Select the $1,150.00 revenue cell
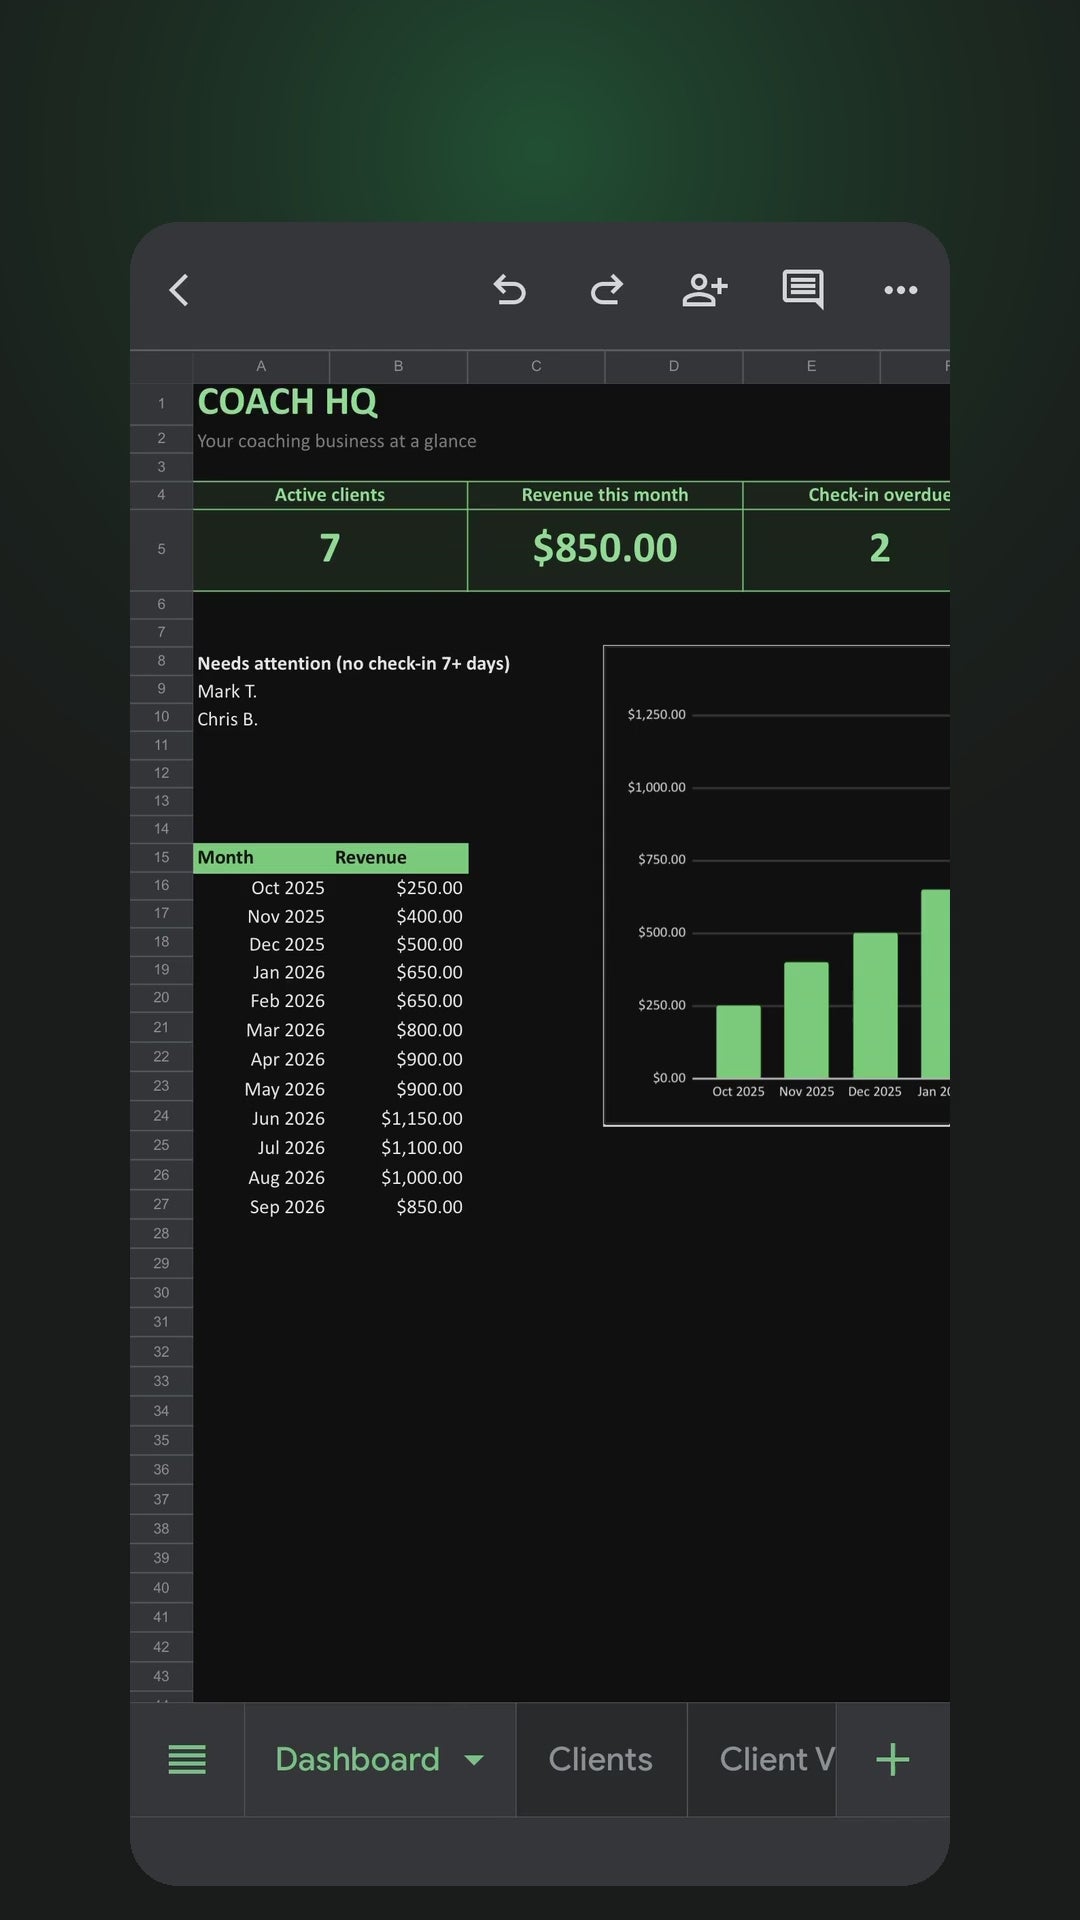This screenshot has height=1920, width=1080. point(398,1118)
